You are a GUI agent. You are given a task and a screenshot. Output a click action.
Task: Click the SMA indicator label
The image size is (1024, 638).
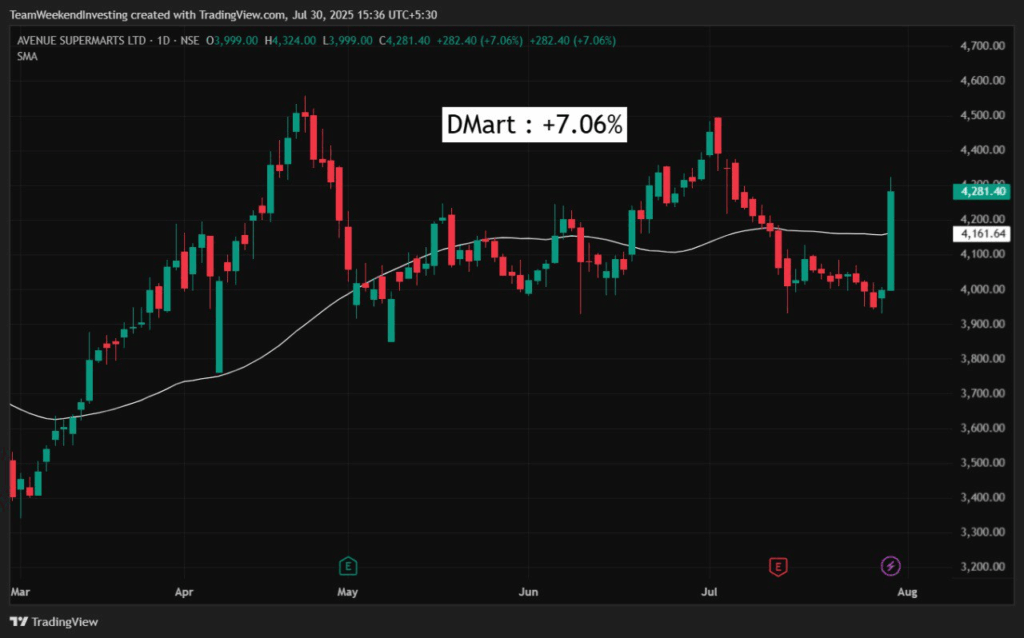click(x=27, y=56)
